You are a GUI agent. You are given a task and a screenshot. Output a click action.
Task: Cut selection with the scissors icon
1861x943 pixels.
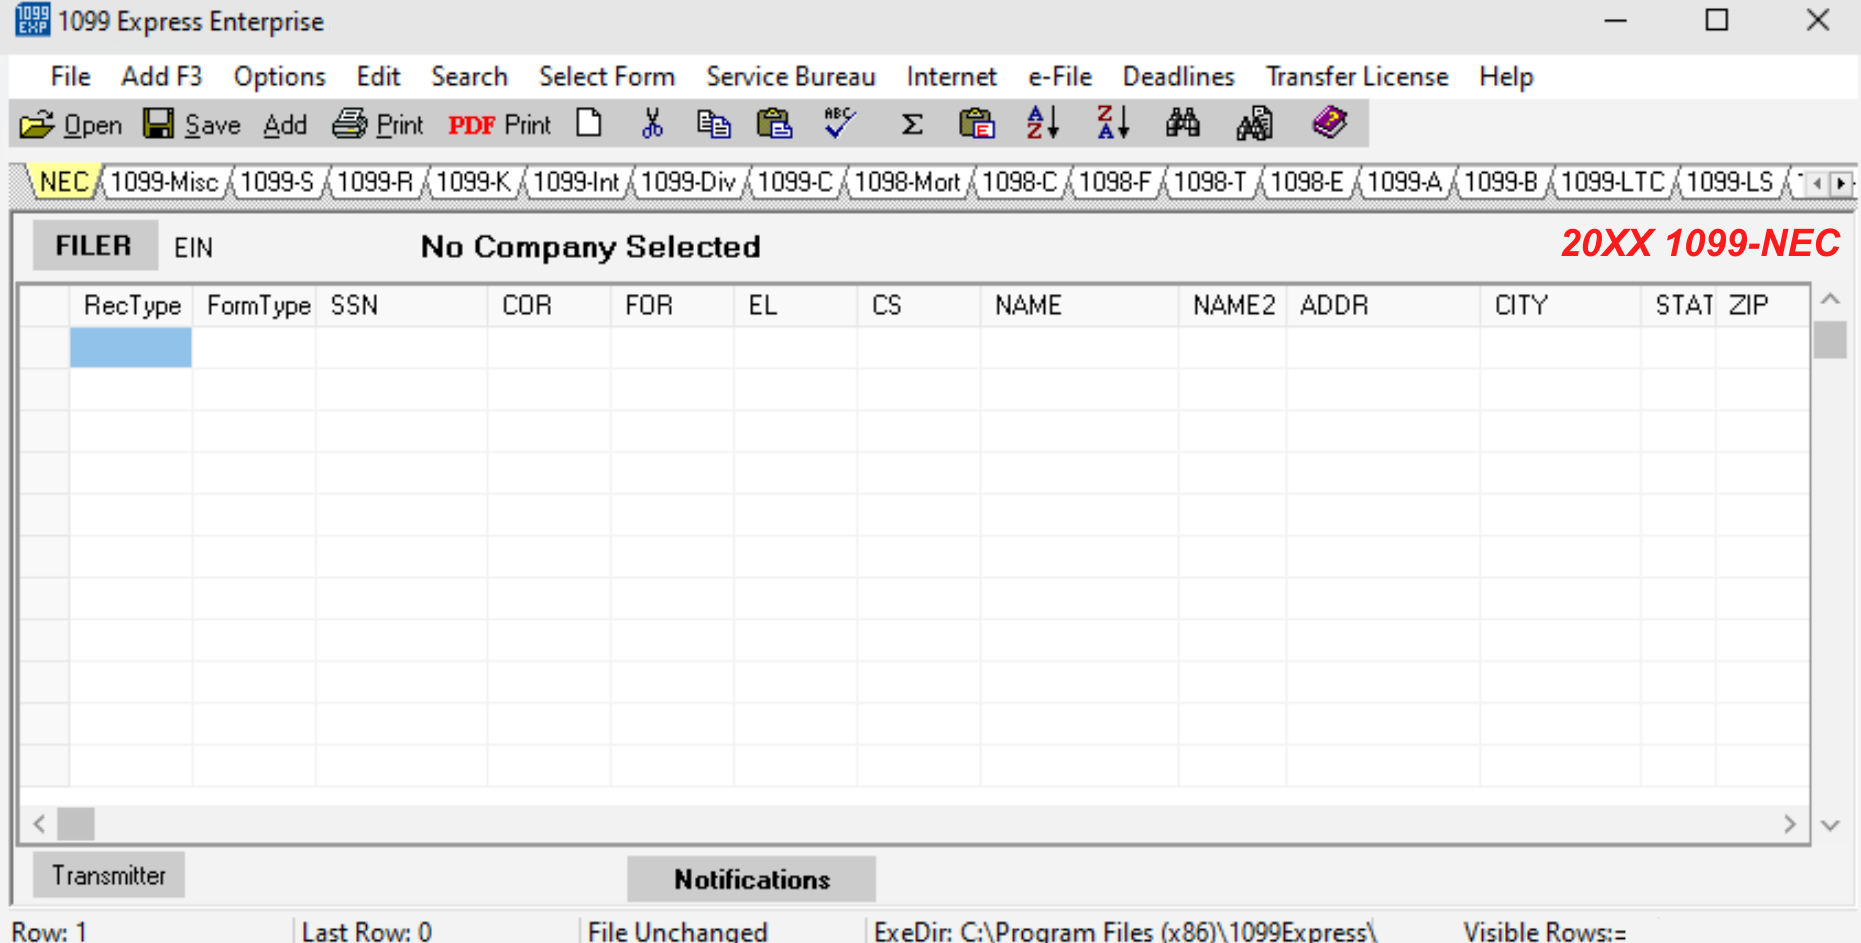point(652,123)
